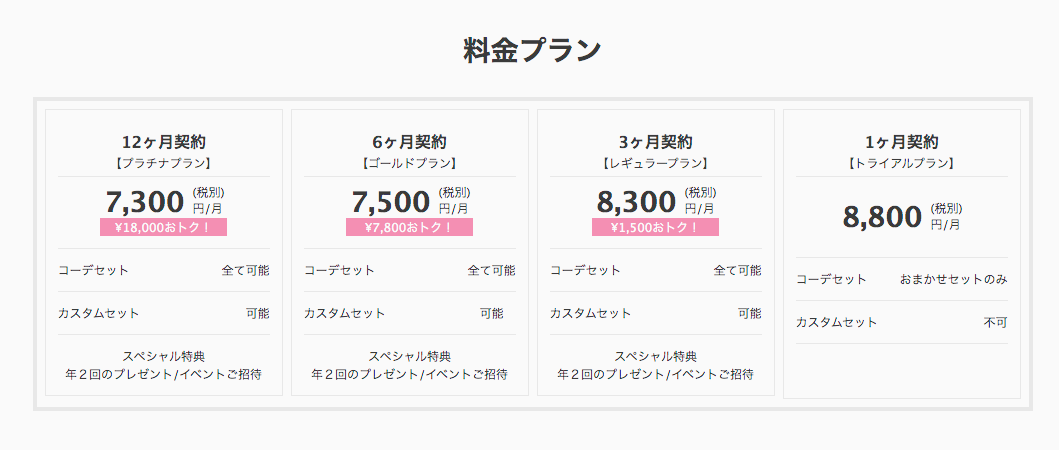Click the 【プラチナプラン】 label
This screenshot has width=1059, height=450.
[163, 163]
